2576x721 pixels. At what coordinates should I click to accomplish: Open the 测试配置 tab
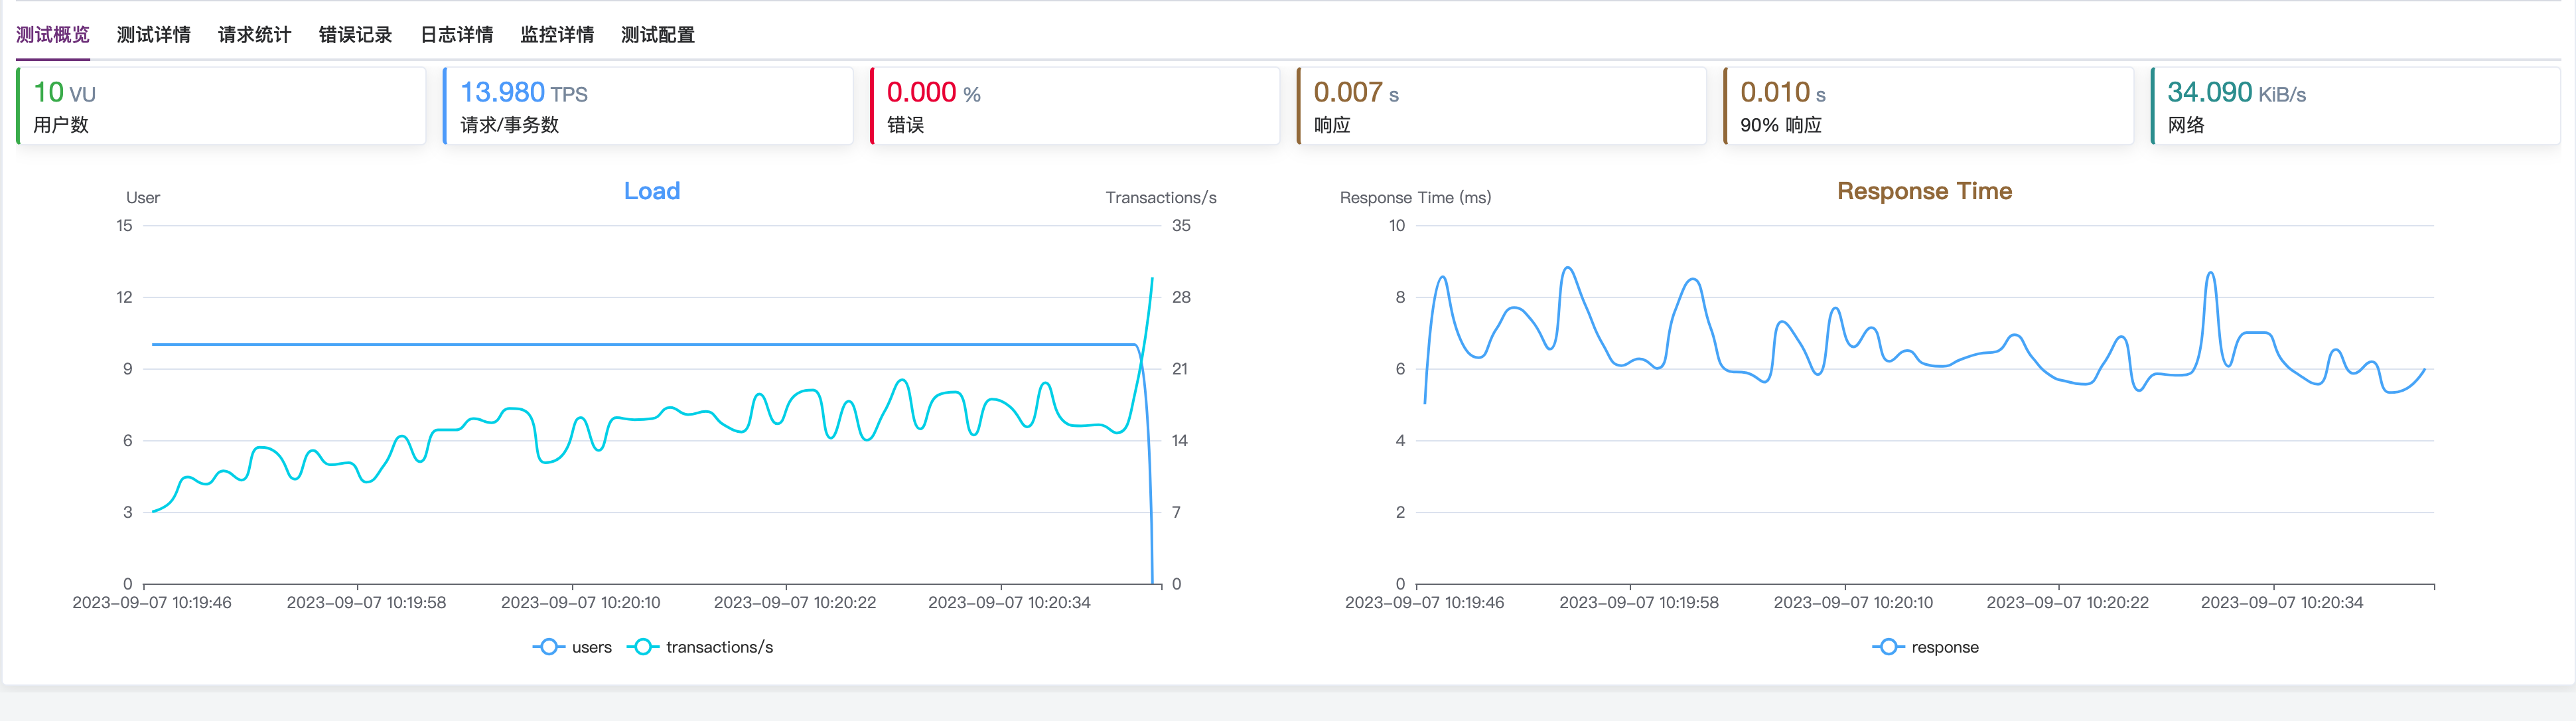pos(658,35)
